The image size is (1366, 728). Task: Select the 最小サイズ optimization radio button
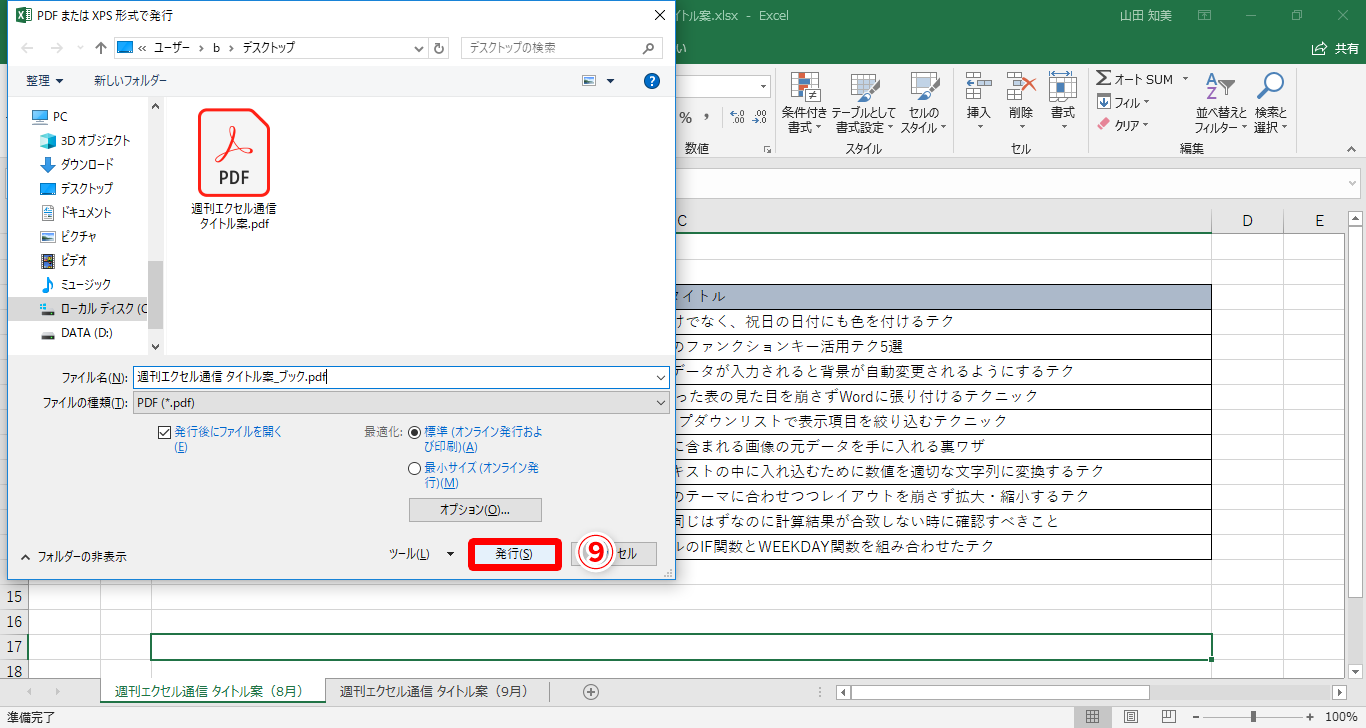[415, 468]
